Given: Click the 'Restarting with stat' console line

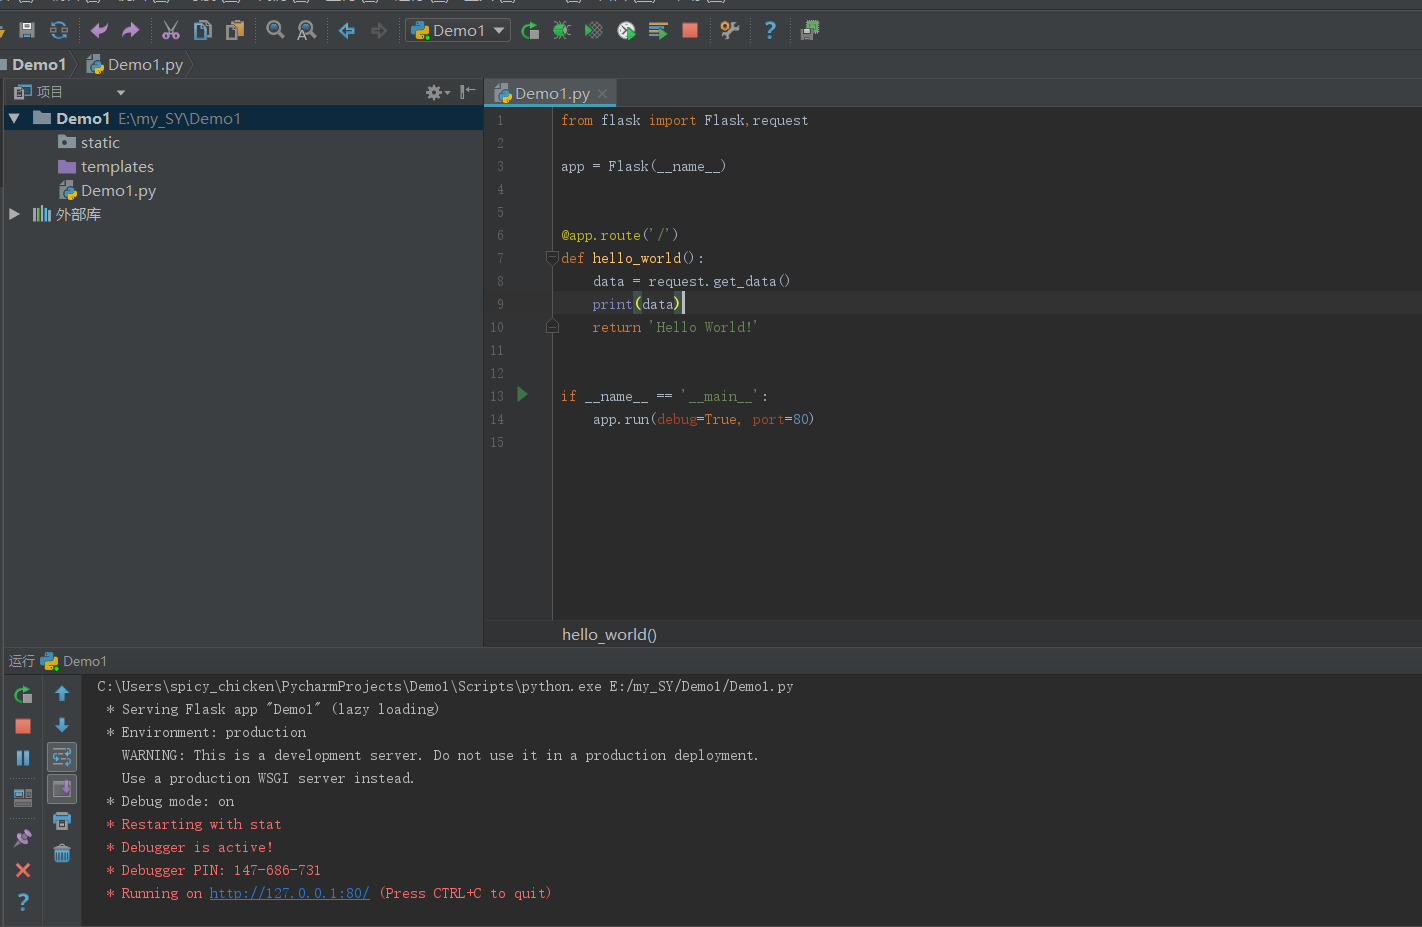Looking at the screenshot, I should click(x=194, y=824).
